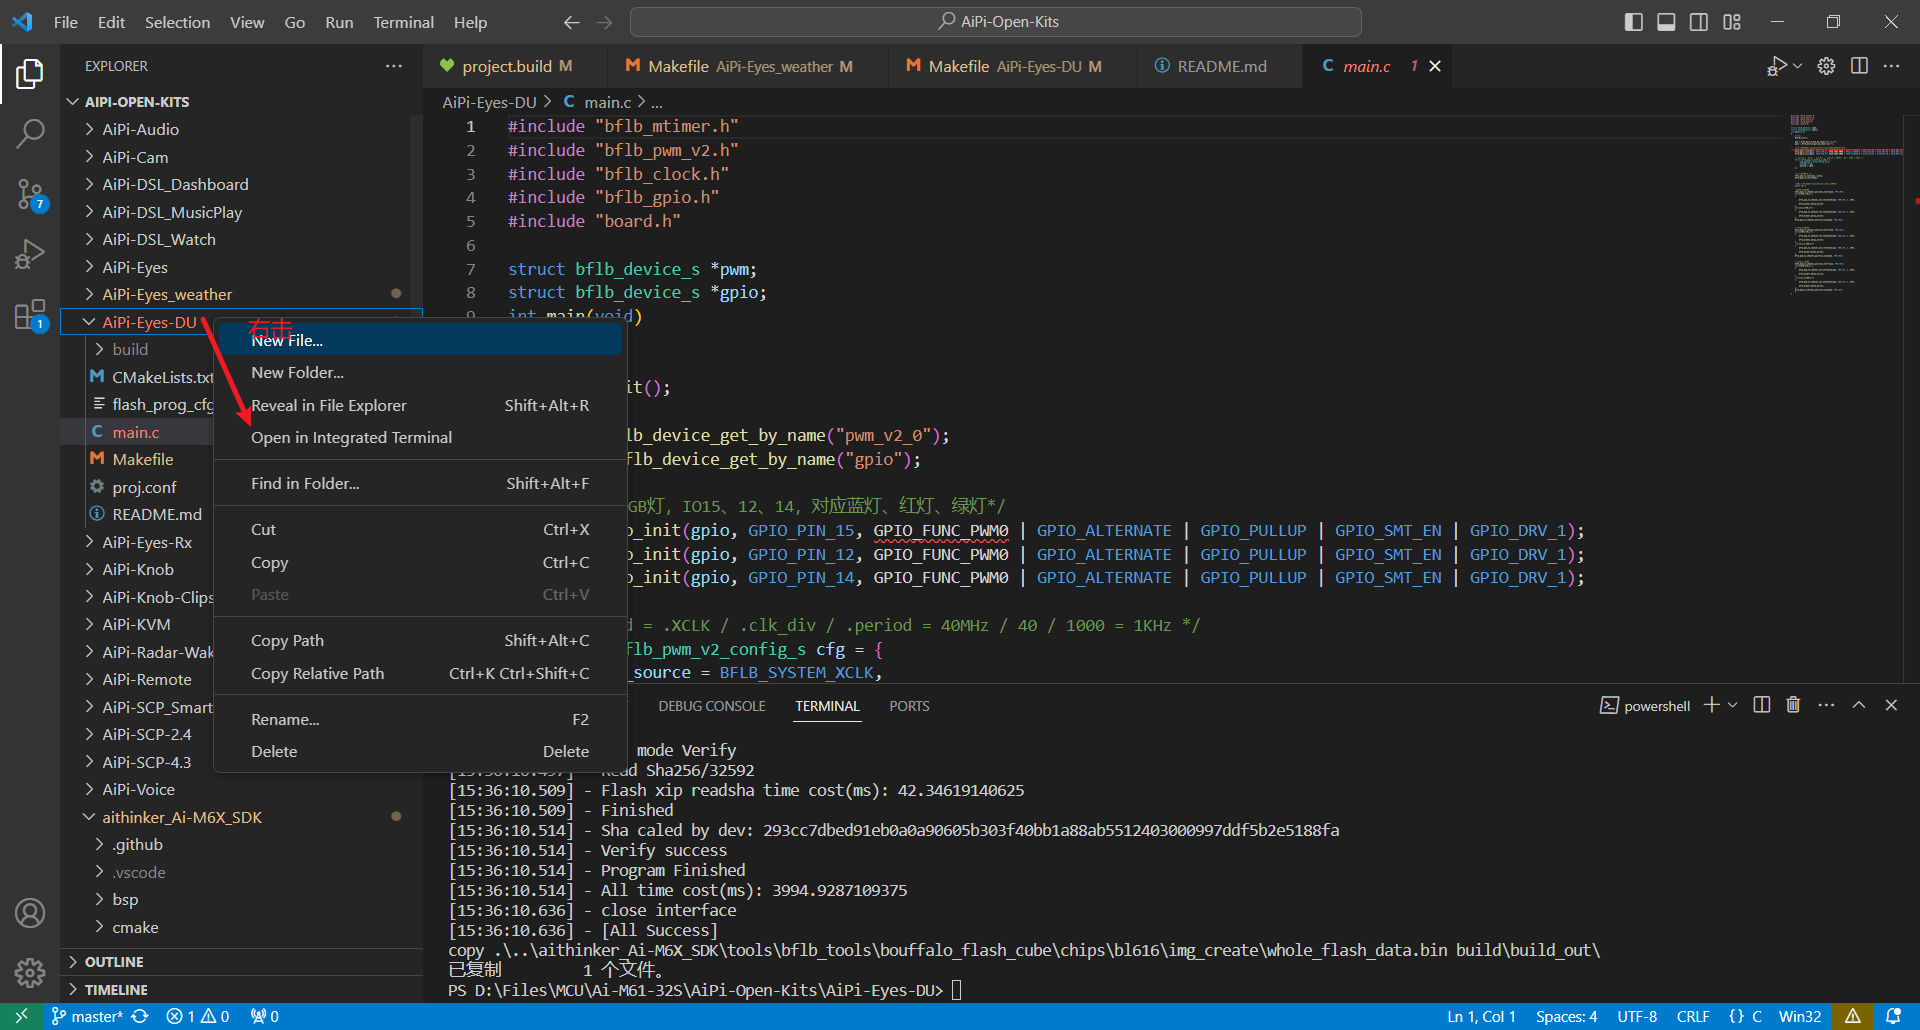This screenshot has height=1030, width=1920.
Task: Select Copy Relative Path menu entry
Action: (420, 673)
